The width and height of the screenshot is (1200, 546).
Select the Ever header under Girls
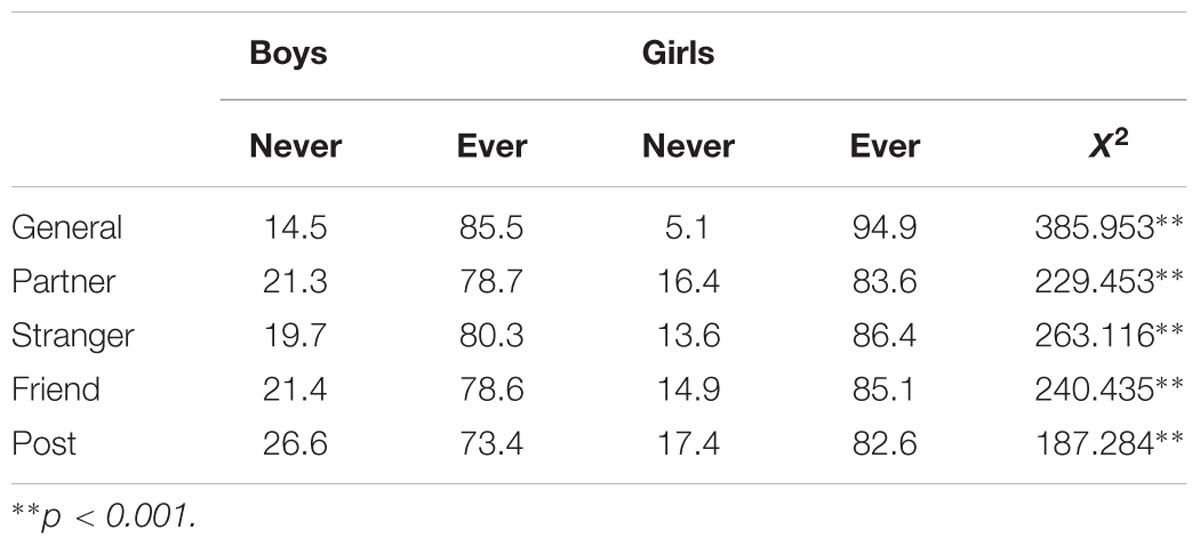pyautogui.click(x=883, y=147)
